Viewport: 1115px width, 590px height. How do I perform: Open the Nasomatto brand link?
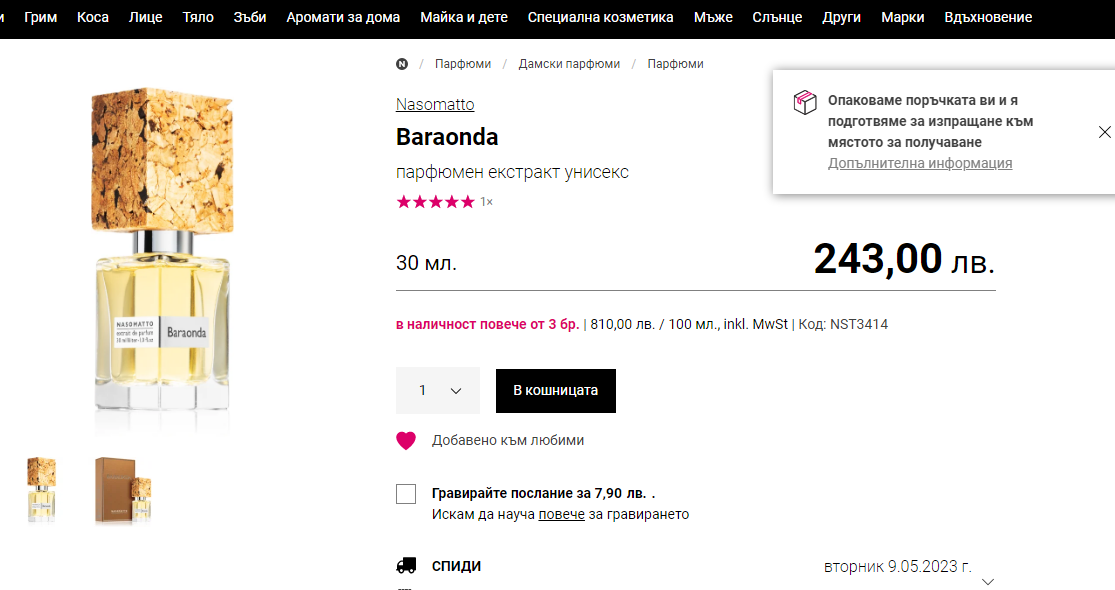tap(435, 104)
